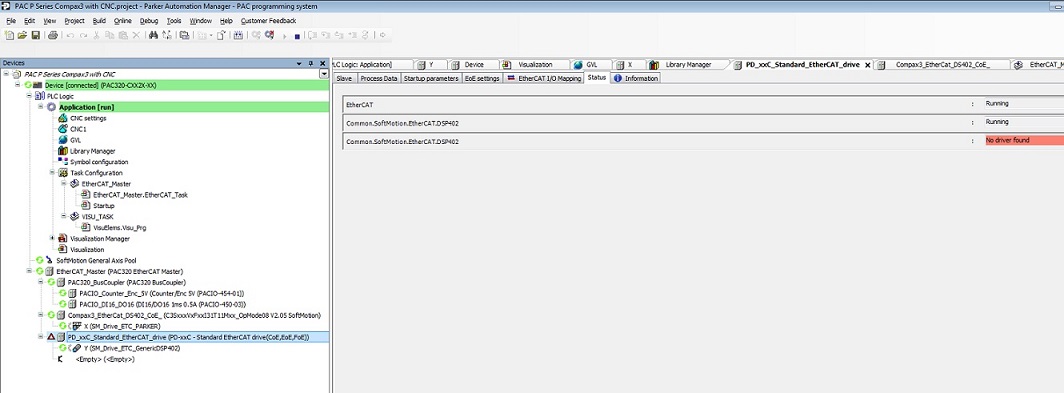Close the PD_xxC_Standard_EtherCAT_drive editor tab
Screen dimensions: 1064x393
coord(868,65)
